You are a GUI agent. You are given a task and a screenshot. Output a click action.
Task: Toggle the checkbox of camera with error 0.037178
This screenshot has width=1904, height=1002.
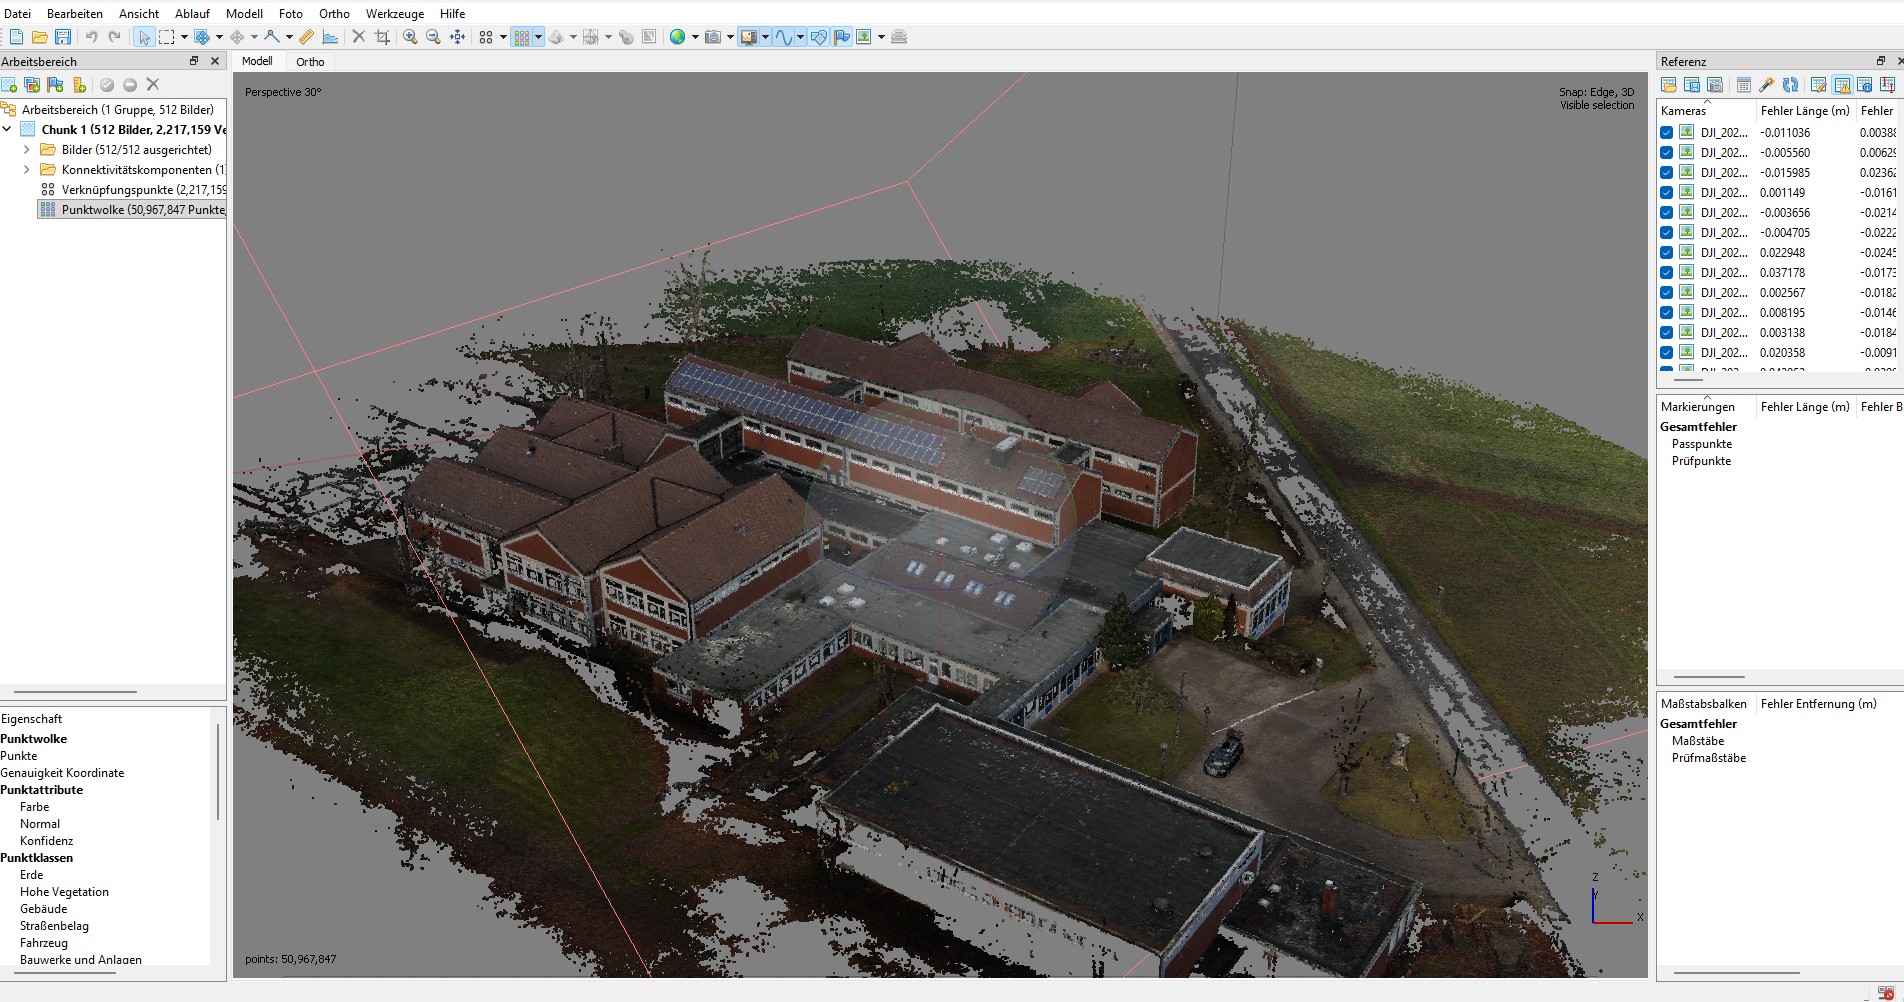point(1666,273)
